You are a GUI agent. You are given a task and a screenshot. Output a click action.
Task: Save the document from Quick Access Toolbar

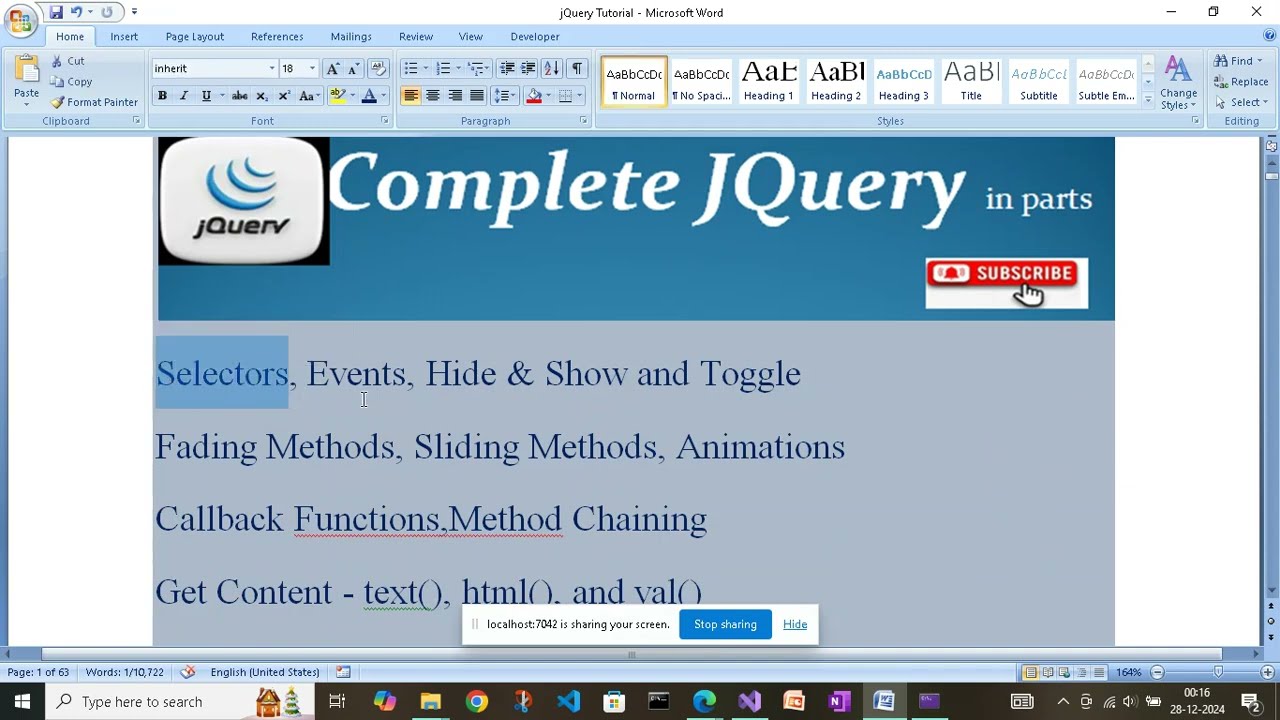click(56, 12)
